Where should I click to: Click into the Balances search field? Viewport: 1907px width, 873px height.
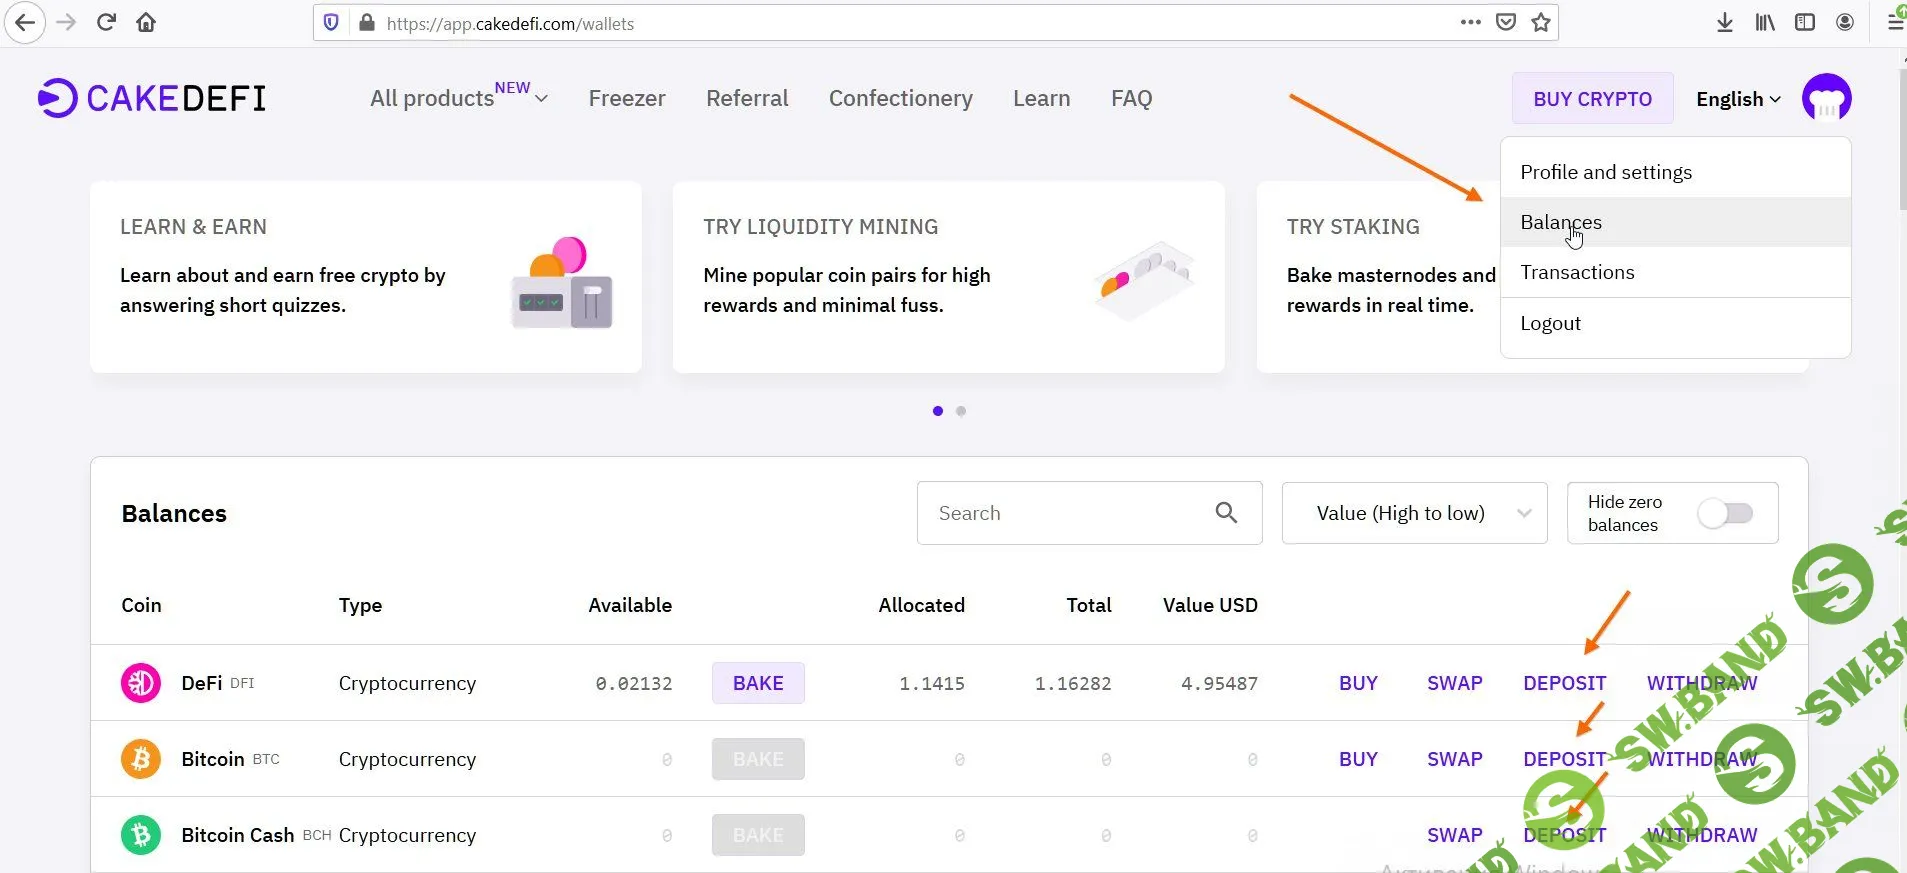(1060, 513)
